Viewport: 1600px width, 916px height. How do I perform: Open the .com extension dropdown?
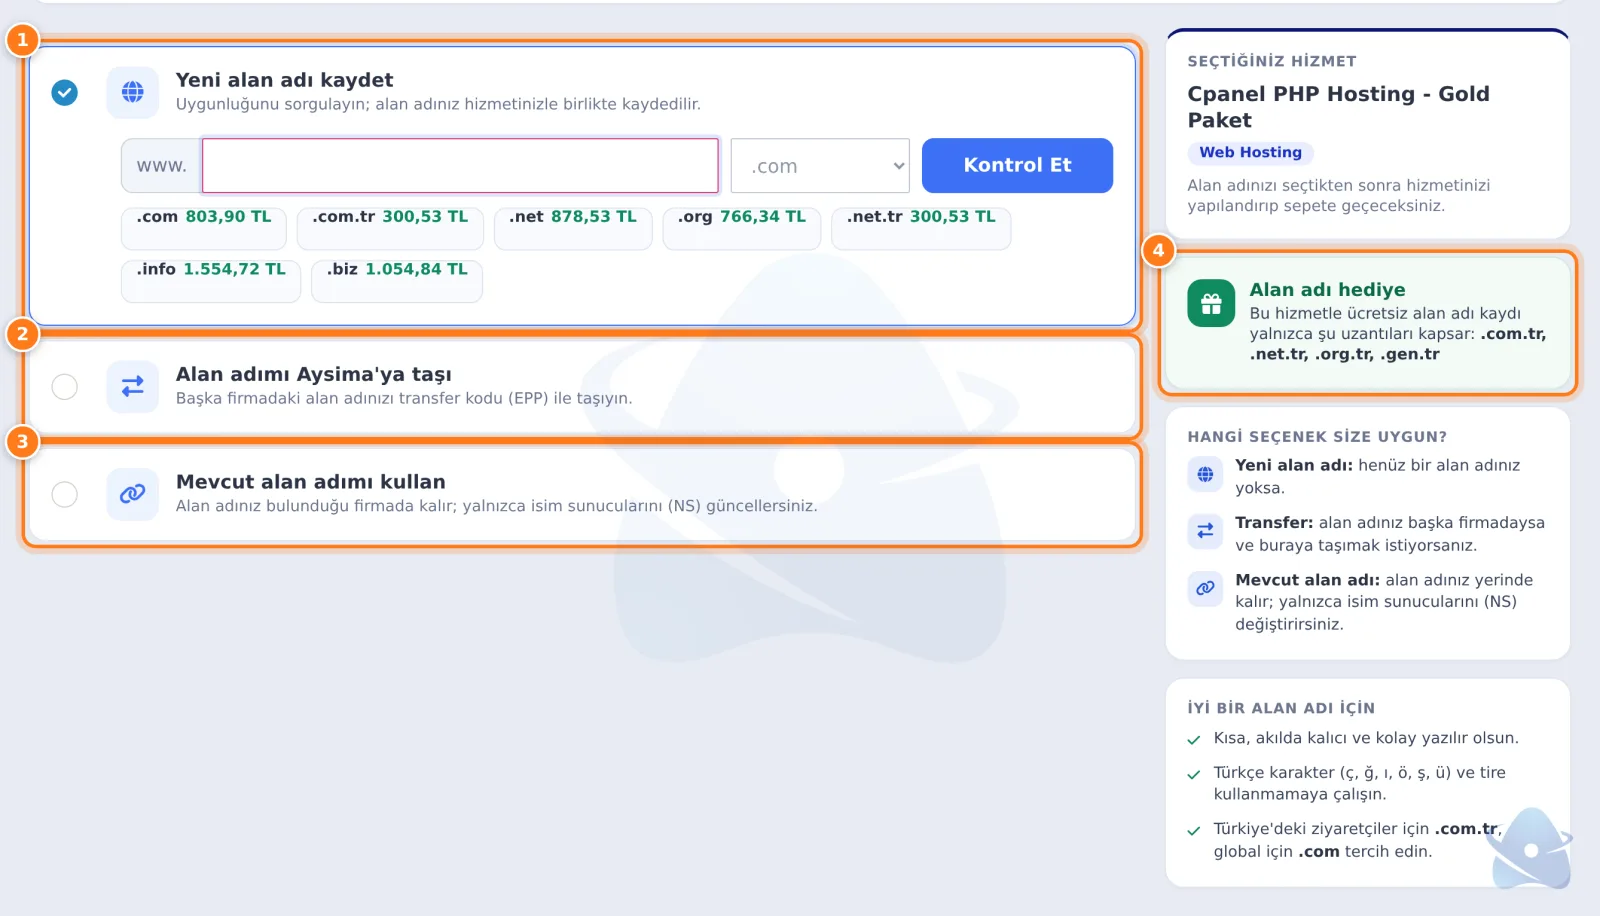[820, 165]
